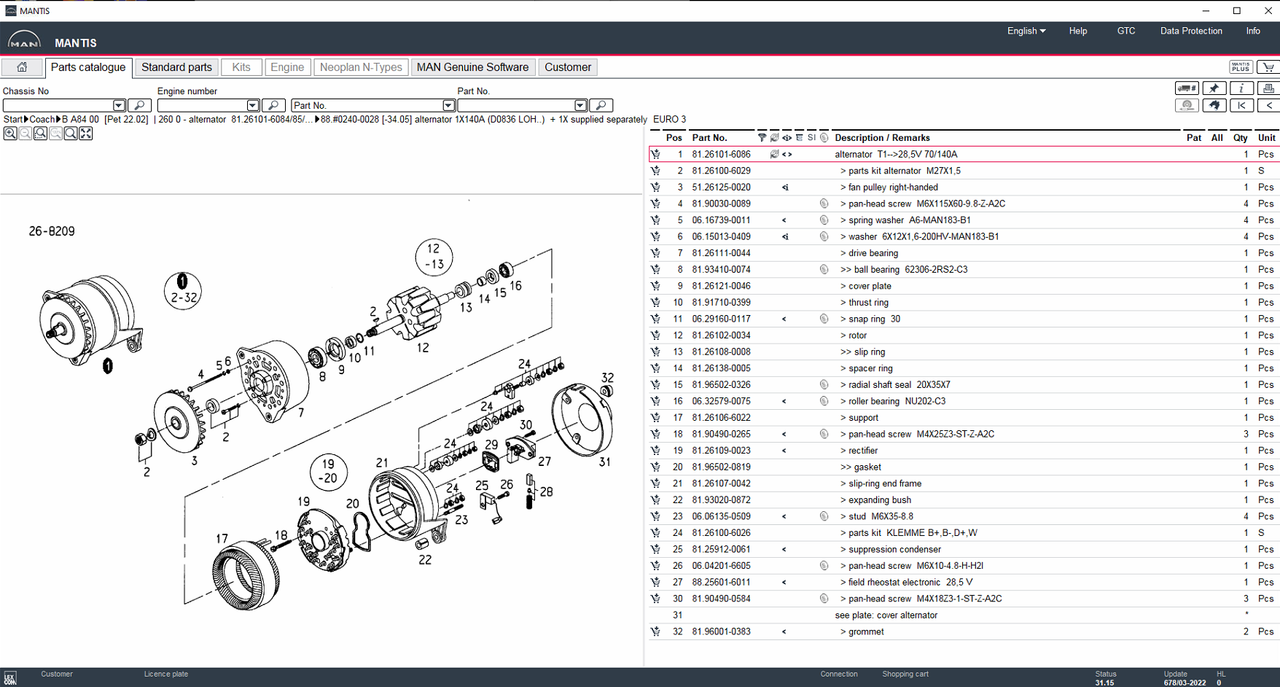Select part number 81.26100-6029
Image resolution: width=1280 pixels, height=687 pixels.
tap(721, 171)
